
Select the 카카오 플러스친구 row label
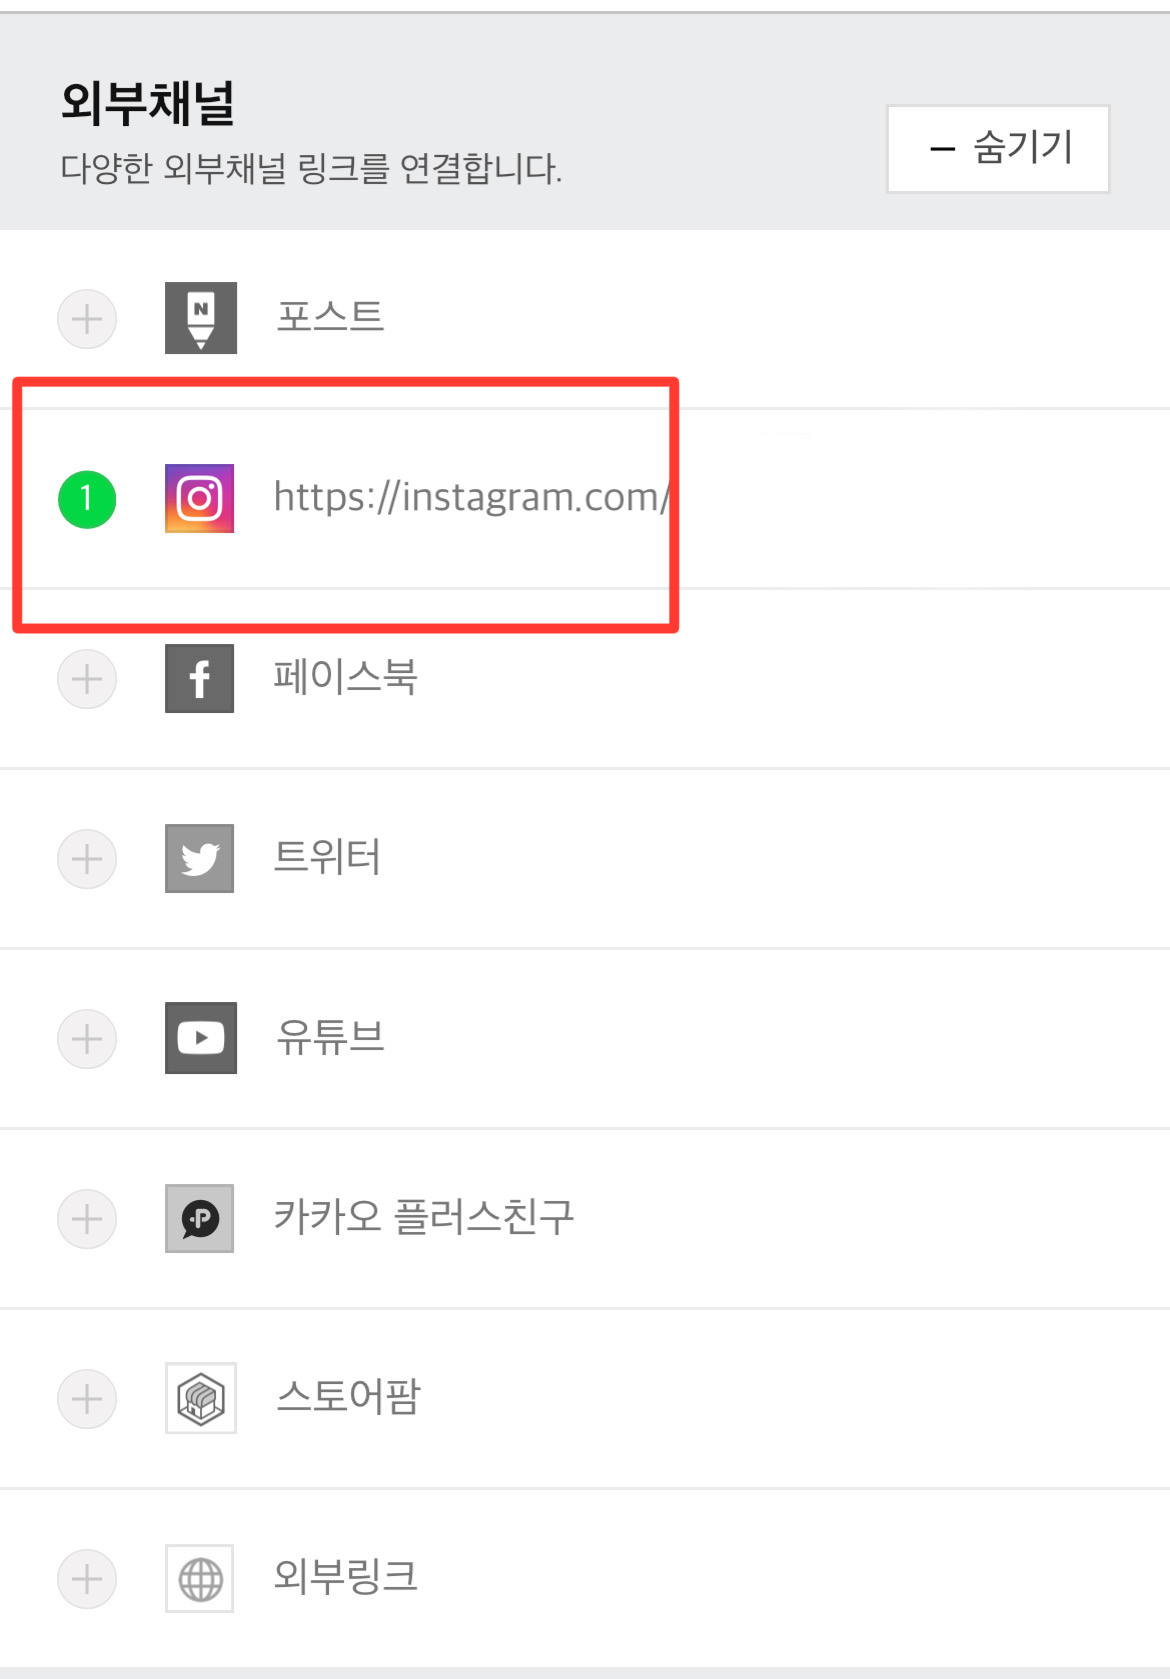(424, 1217)
